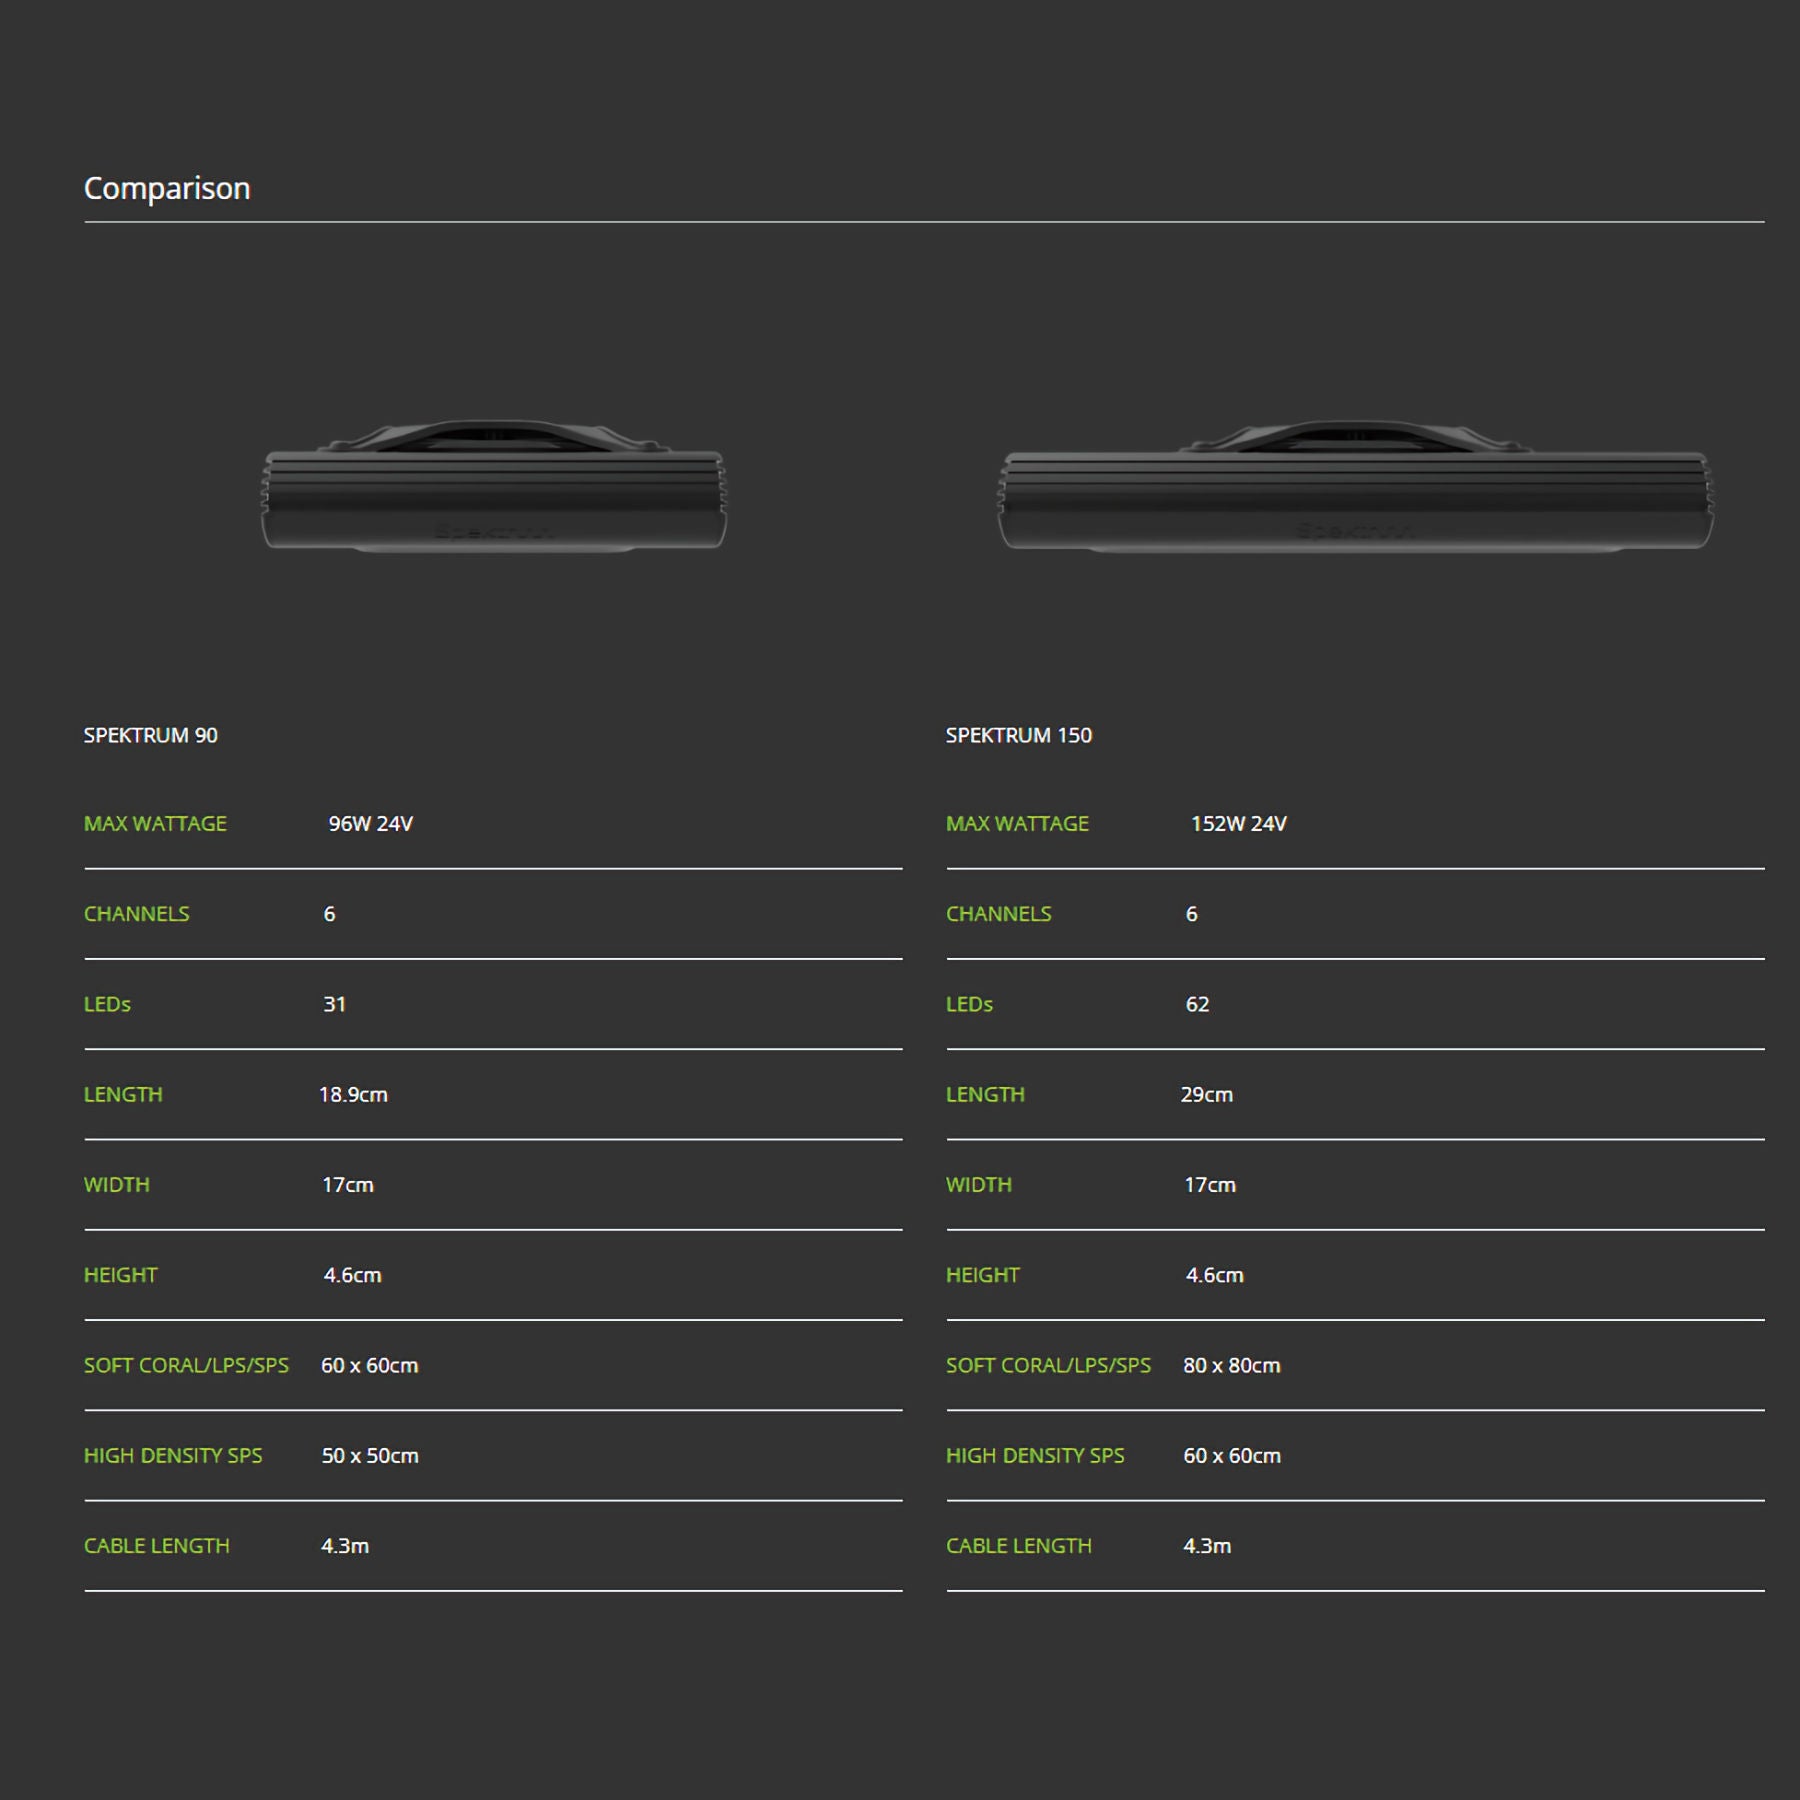Select the 80 x 80cm coverage value
1800x1800 pixels.
pos(1231,1365)
